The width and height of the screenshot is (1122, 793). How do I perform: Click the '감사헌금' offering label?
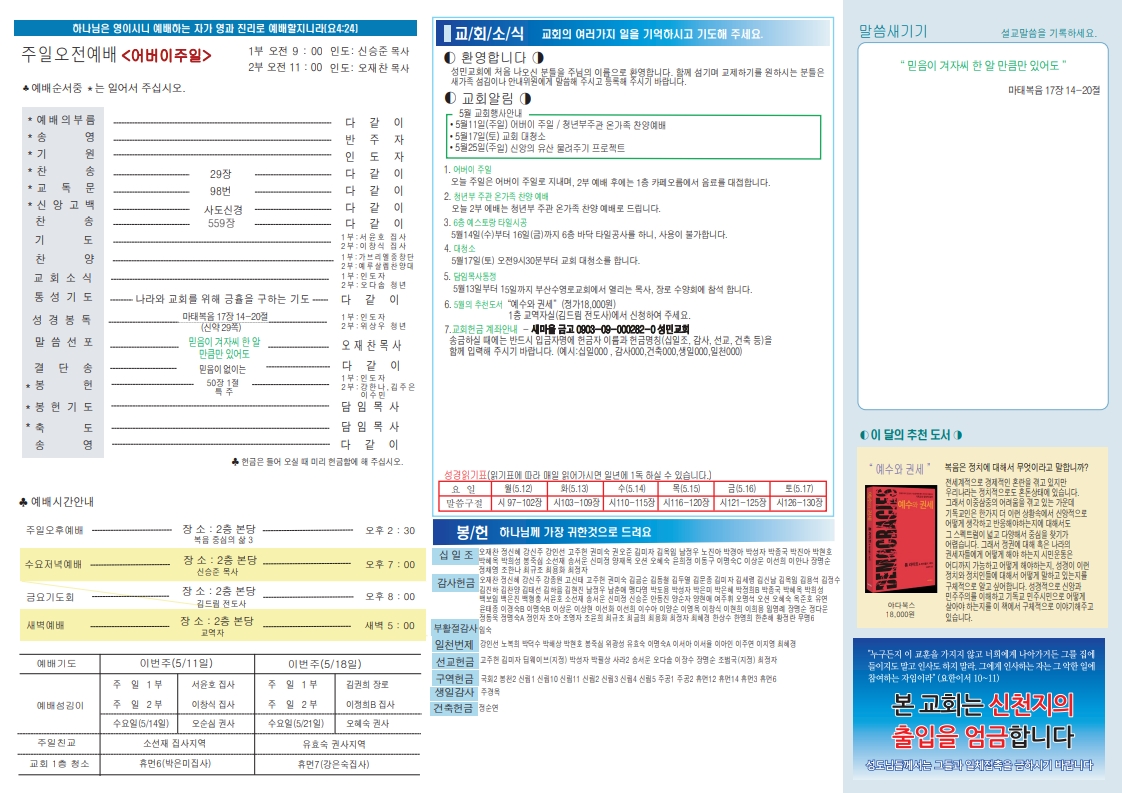coord(455,583)
